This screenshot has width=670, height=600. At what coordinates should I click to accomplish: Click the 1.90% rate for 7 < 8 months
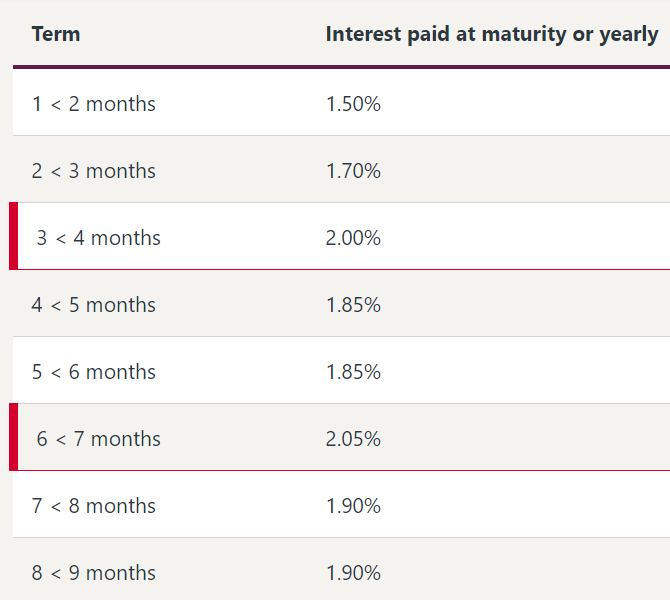[353, 506]
